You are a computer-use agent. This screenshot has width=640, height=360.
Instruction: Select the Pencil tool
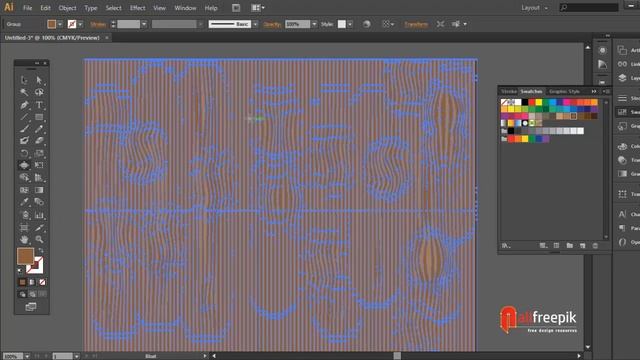click(39, 129)
